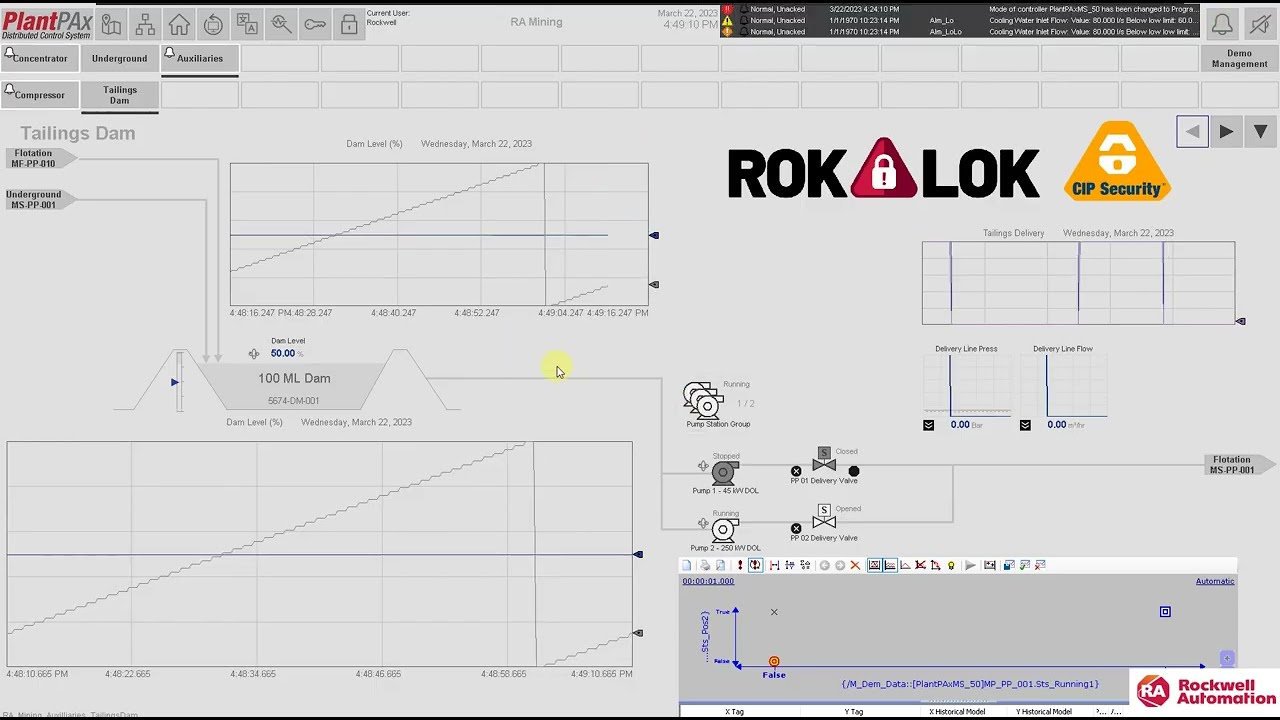Click the square marker icon in XY plot area

(x=1165, y=611)
